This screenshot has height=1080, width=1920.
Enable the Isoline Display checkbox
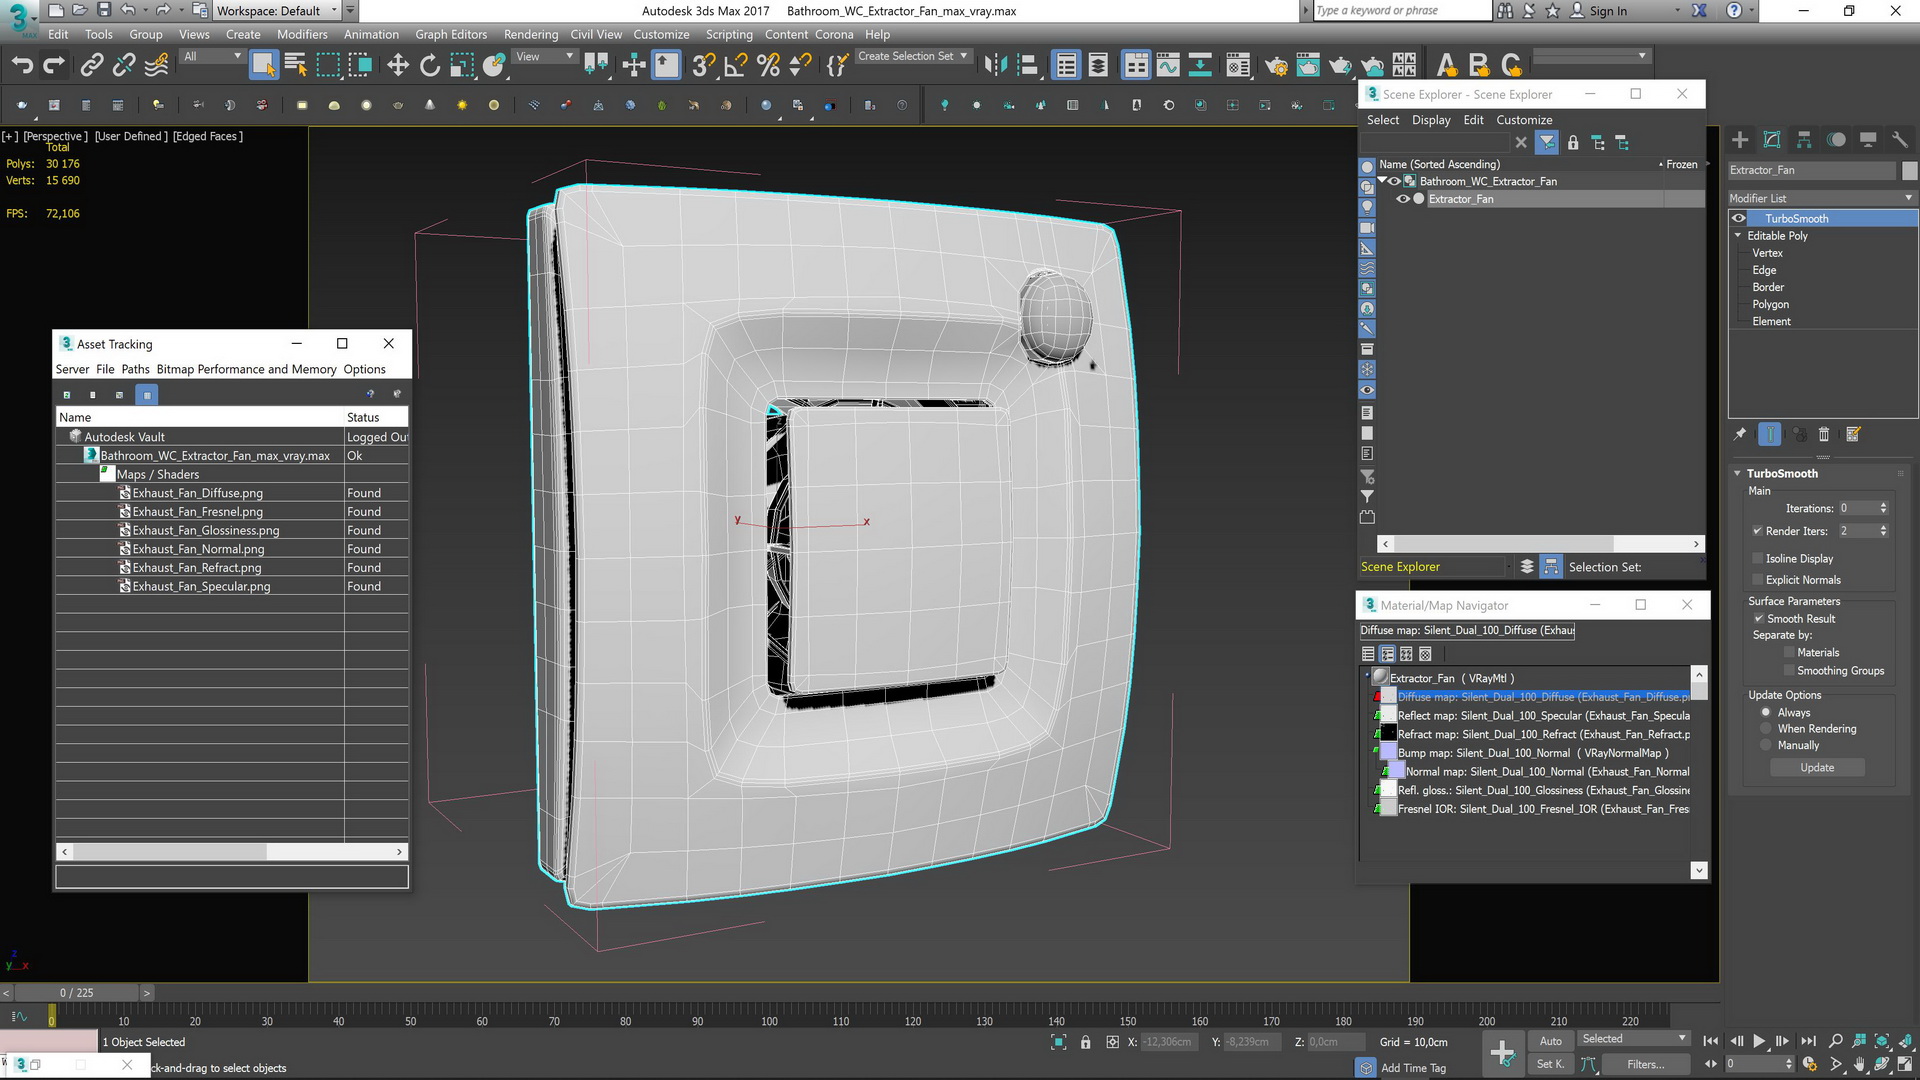tap(1757, 558)
